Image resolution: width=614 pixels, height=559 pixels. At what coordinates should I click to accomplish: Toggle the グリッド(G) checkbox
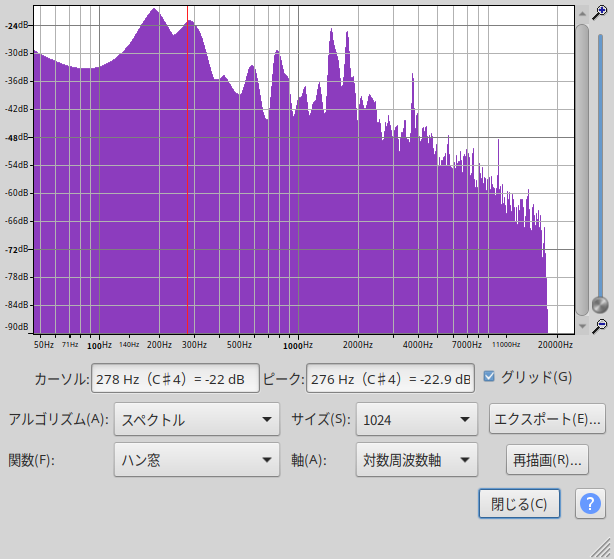pos(489,377)
